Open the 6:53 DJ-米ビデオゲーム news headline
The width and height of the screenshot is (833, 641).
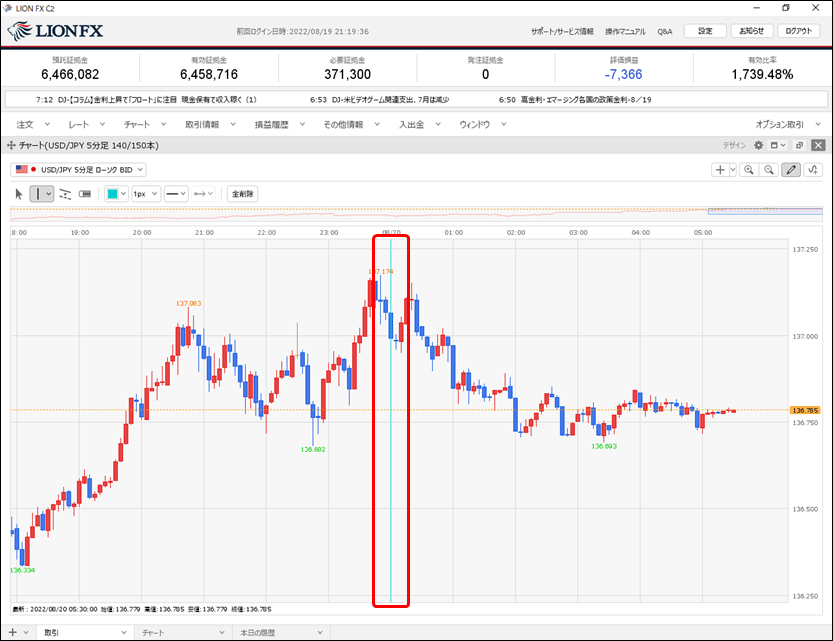(379, 99)
